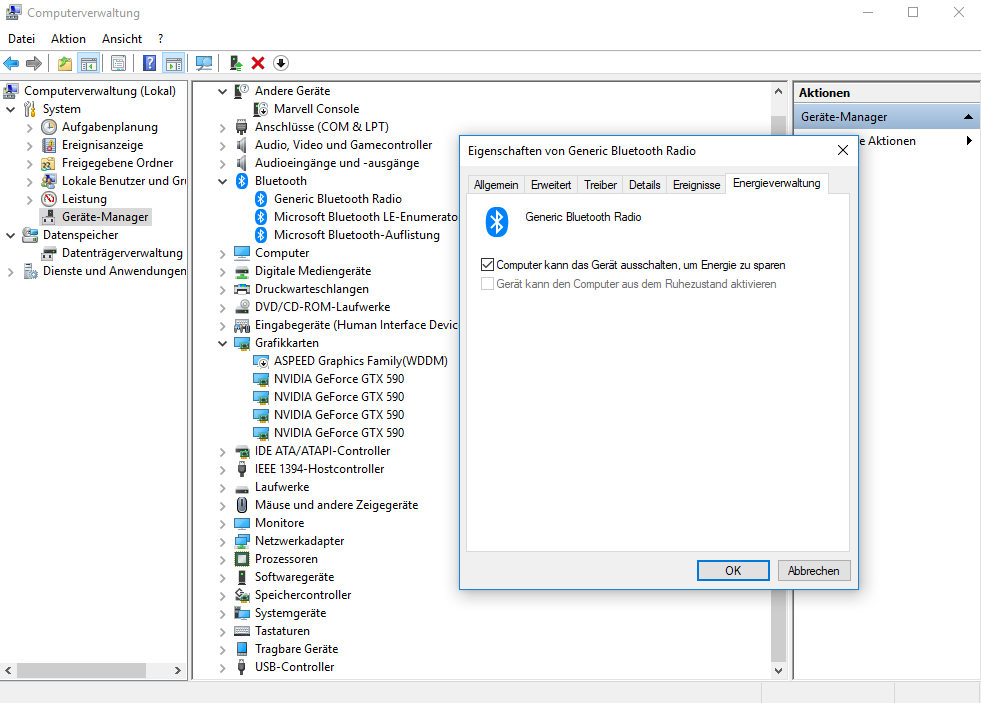The height and width of the screenshot is (703, 981).
Task: Switch to the Erweitert tab
Action: pos(551,185)
